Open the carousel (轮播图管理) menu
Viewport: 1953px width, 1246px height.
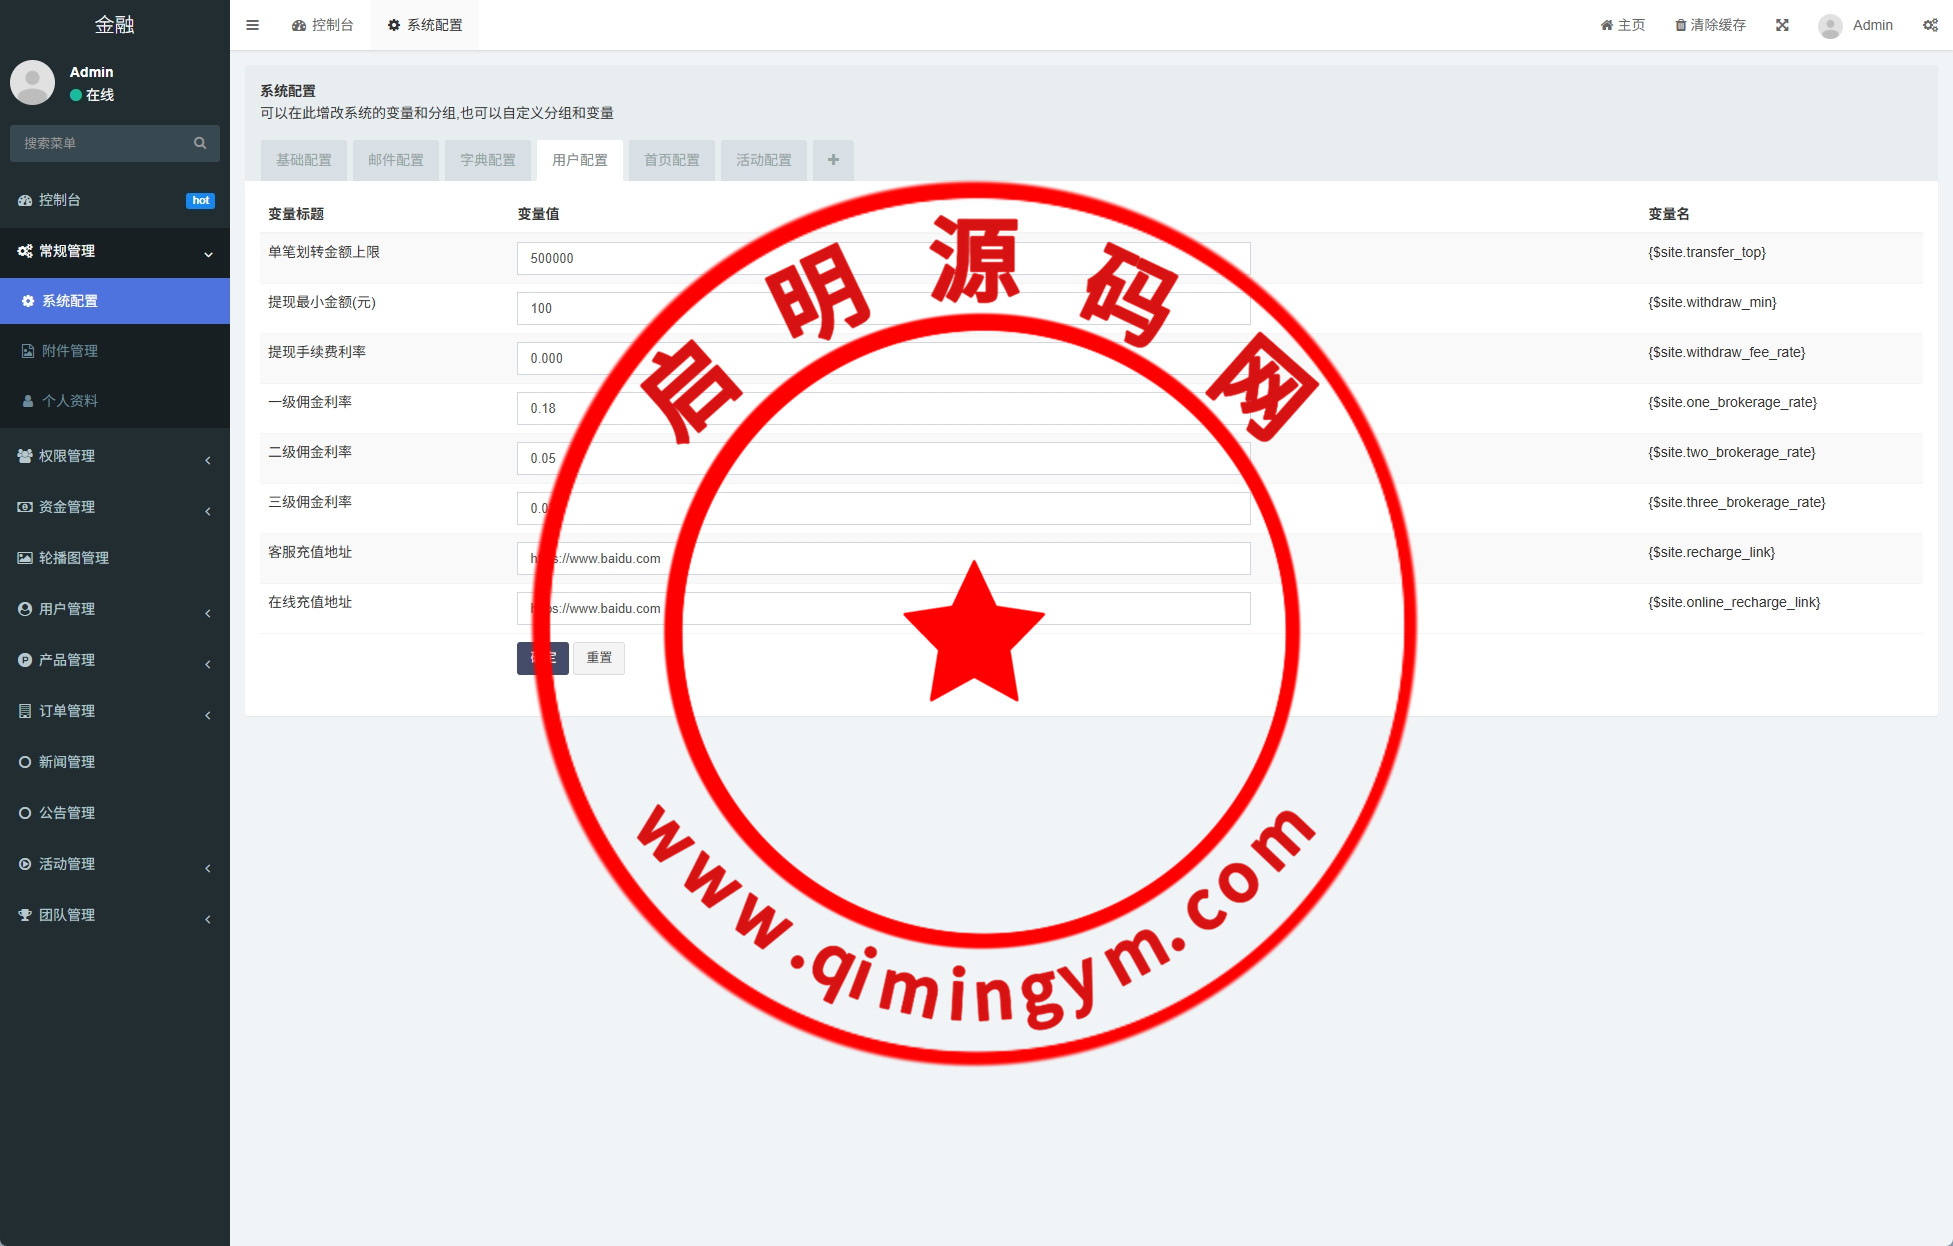coord(74,558)
